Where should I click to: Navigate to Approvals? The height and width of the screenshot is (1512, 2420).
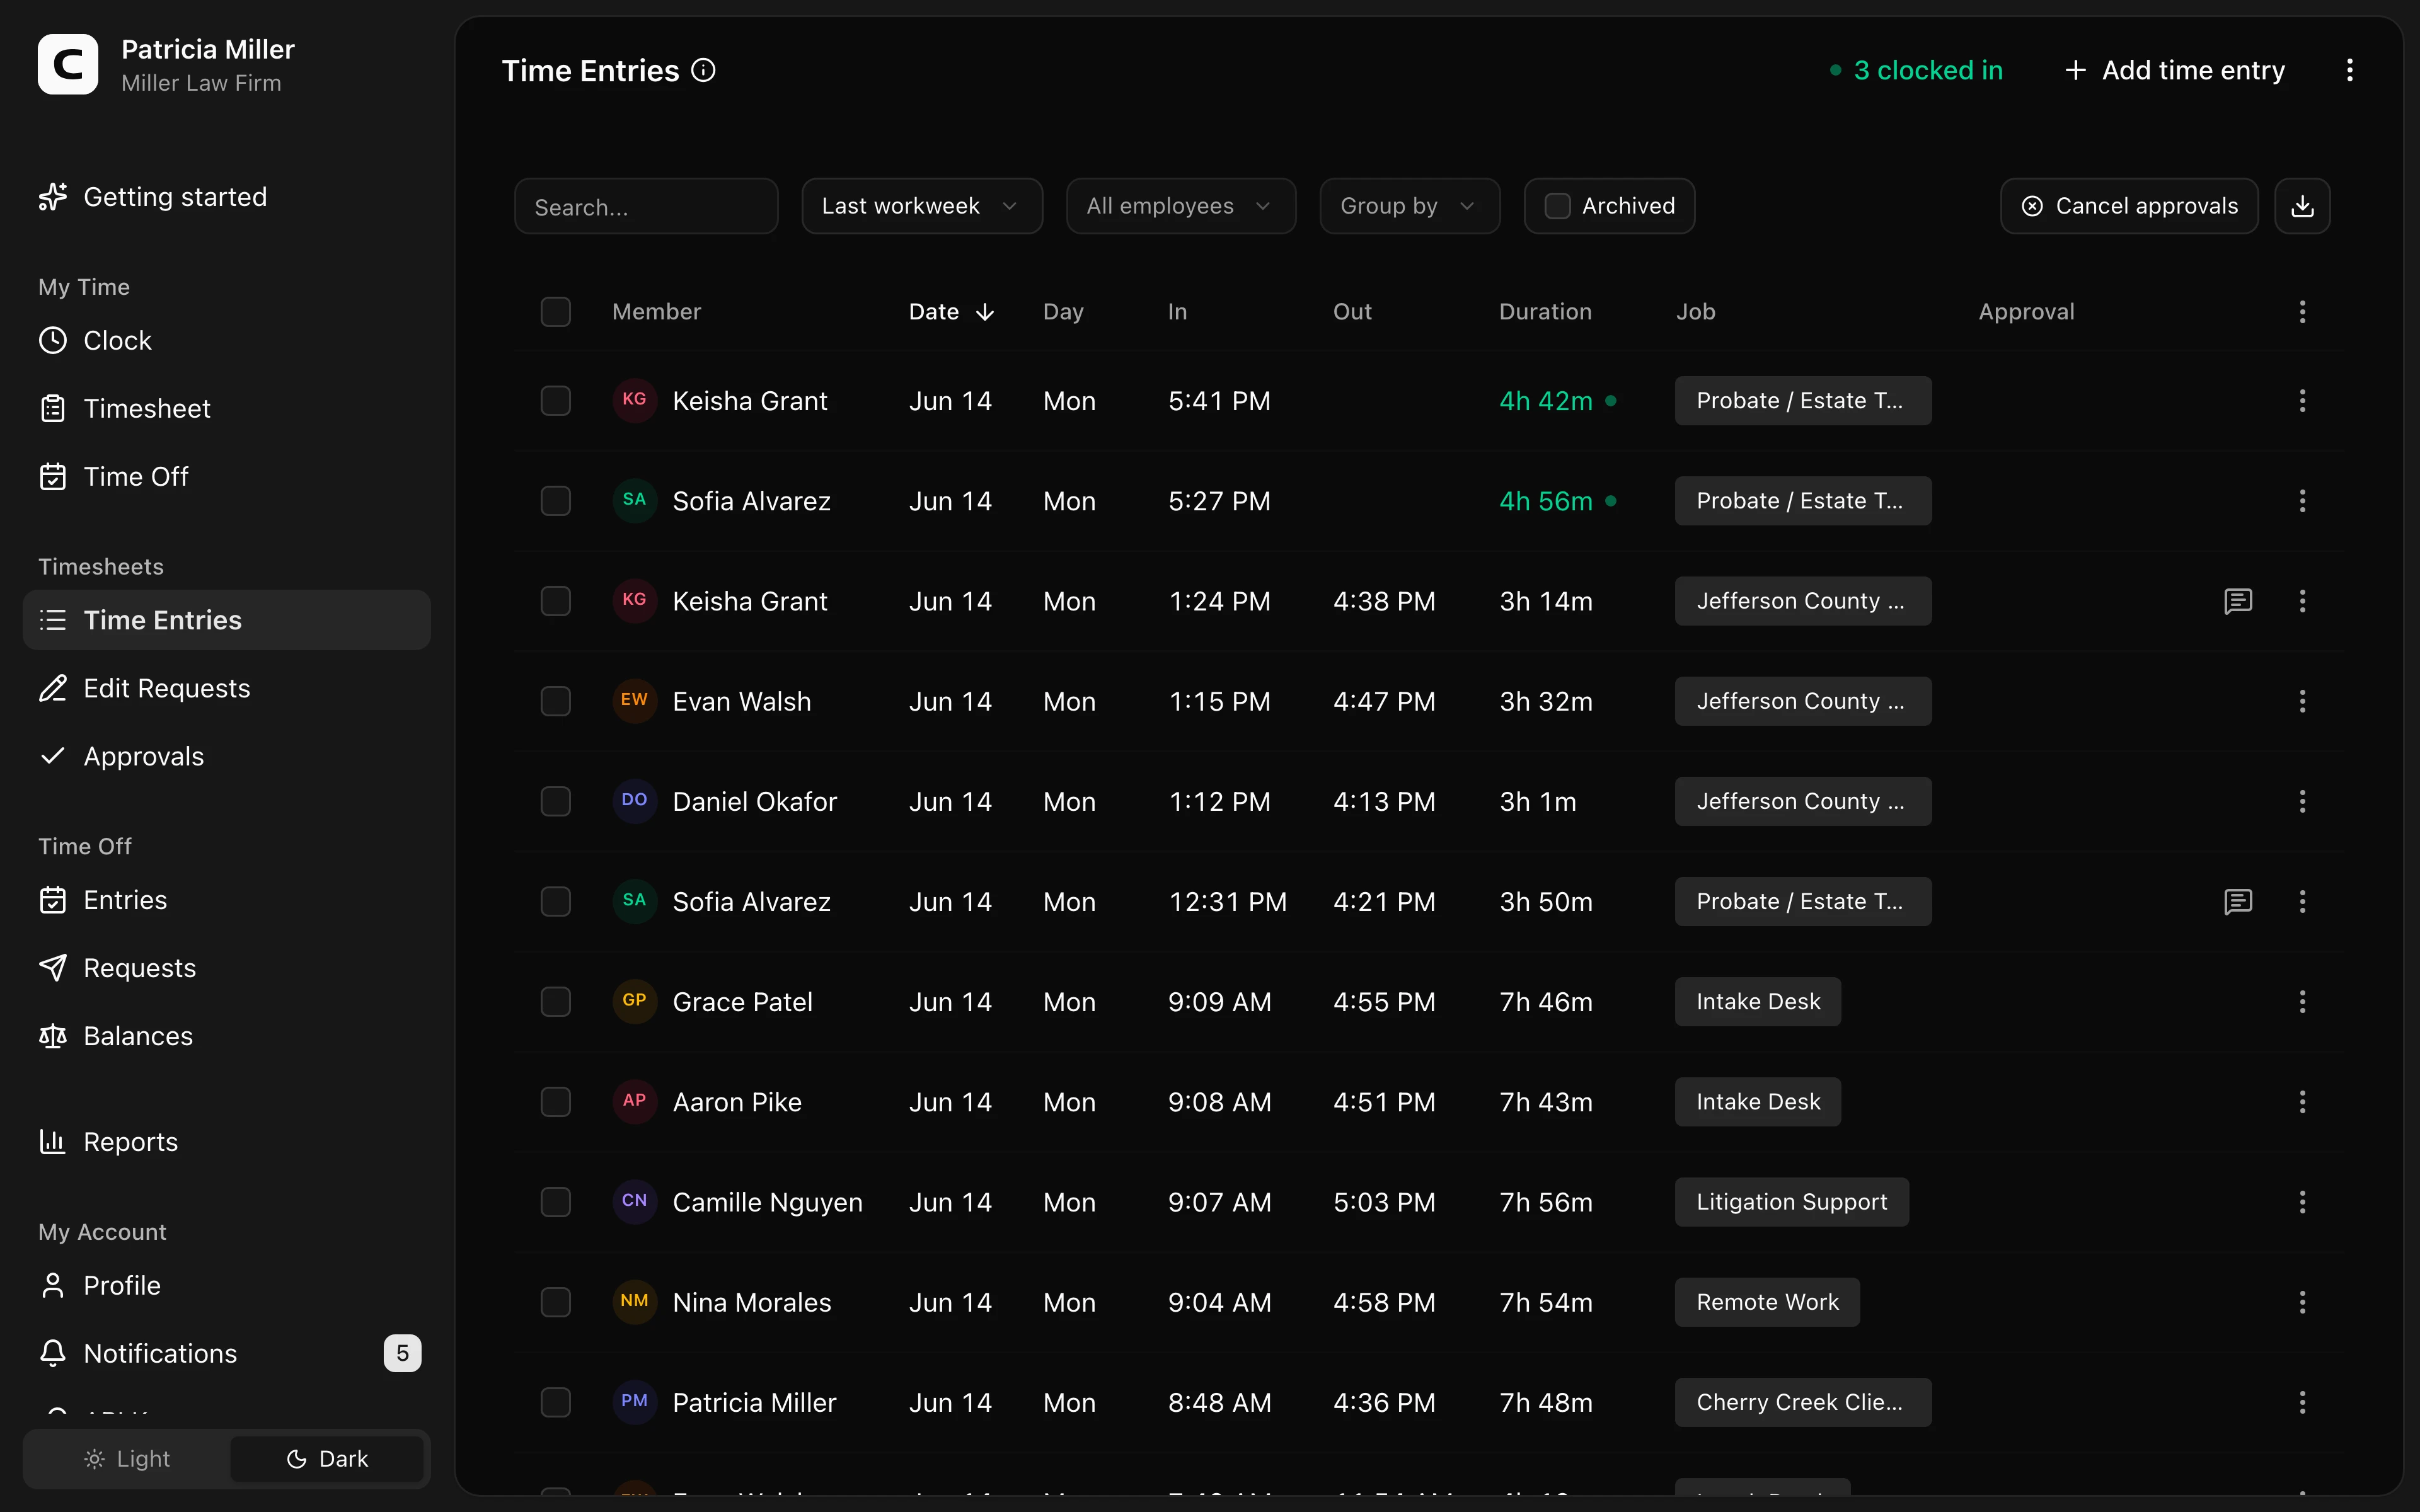(x=226, y=756)
